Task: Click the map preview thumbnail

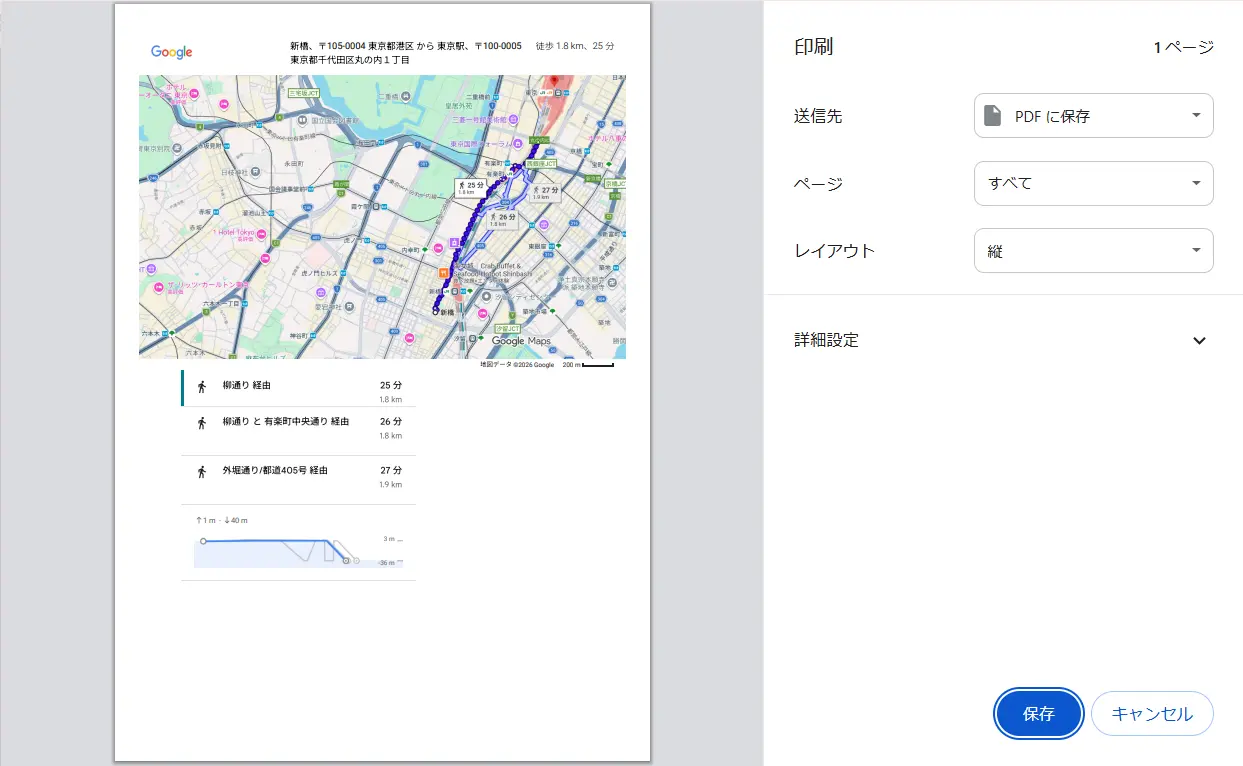Action: coord(382,216)
